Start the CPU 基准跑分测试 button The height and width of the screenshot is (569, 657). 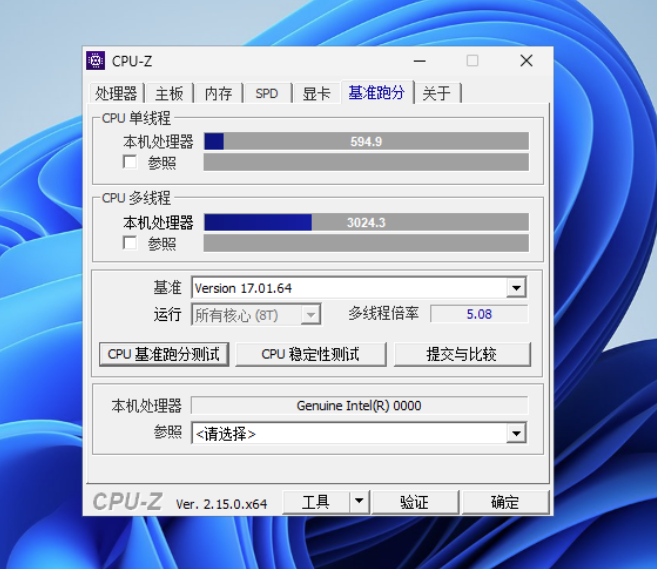[x=164, y=354]
